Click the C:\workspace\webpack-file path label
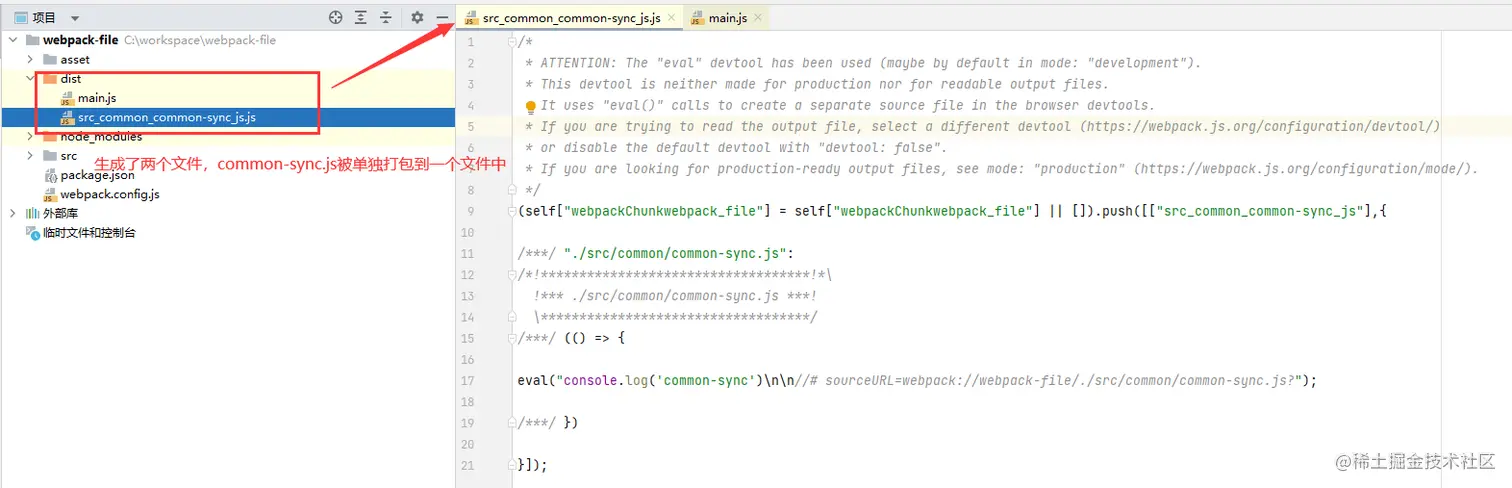The image size is (1512, 488). (200, 41)
